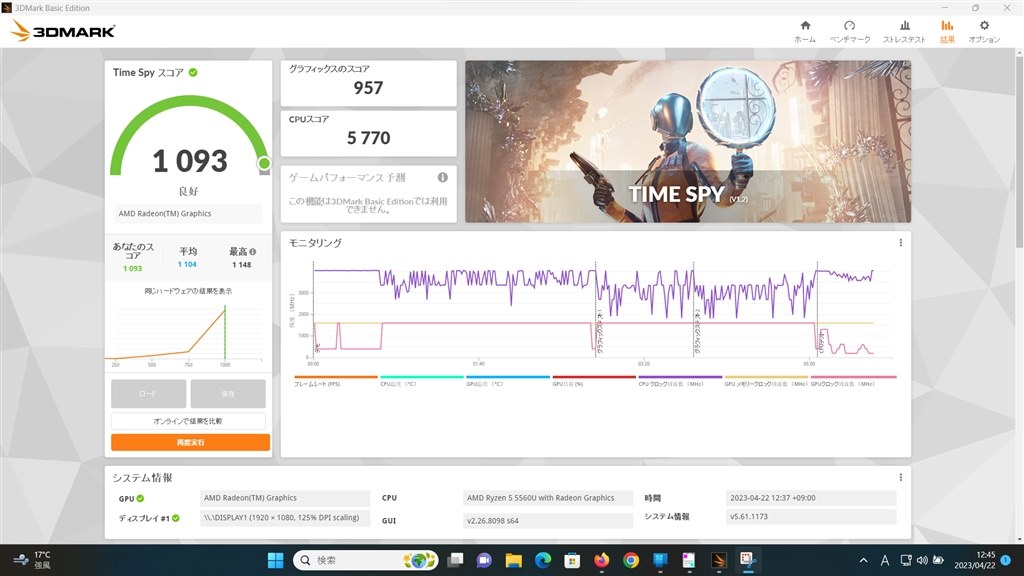Click the Time Spy score 1 093
Screen dimensions: 1024x576
190,161
